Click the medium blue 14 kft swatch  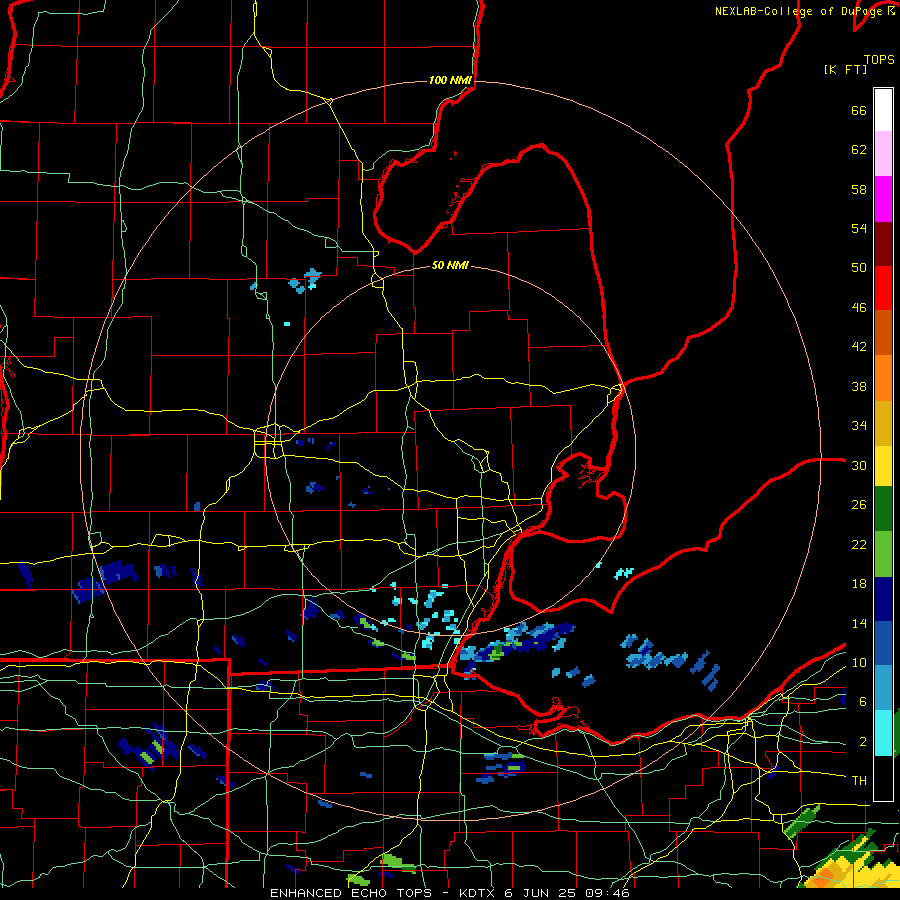click(883, 643)
